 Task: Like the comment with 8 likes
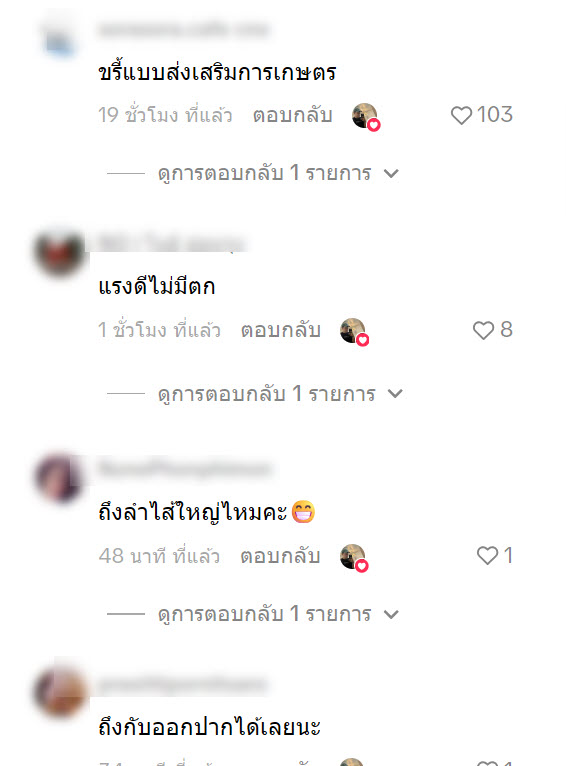[x=483, y=330]
